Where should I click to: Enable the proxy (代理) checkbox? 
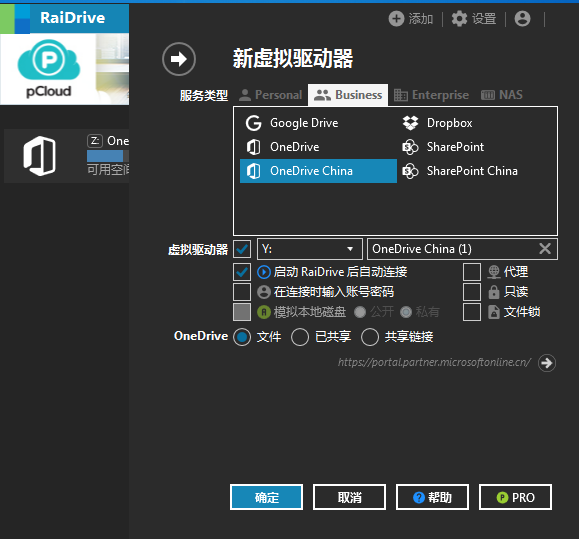472,272
